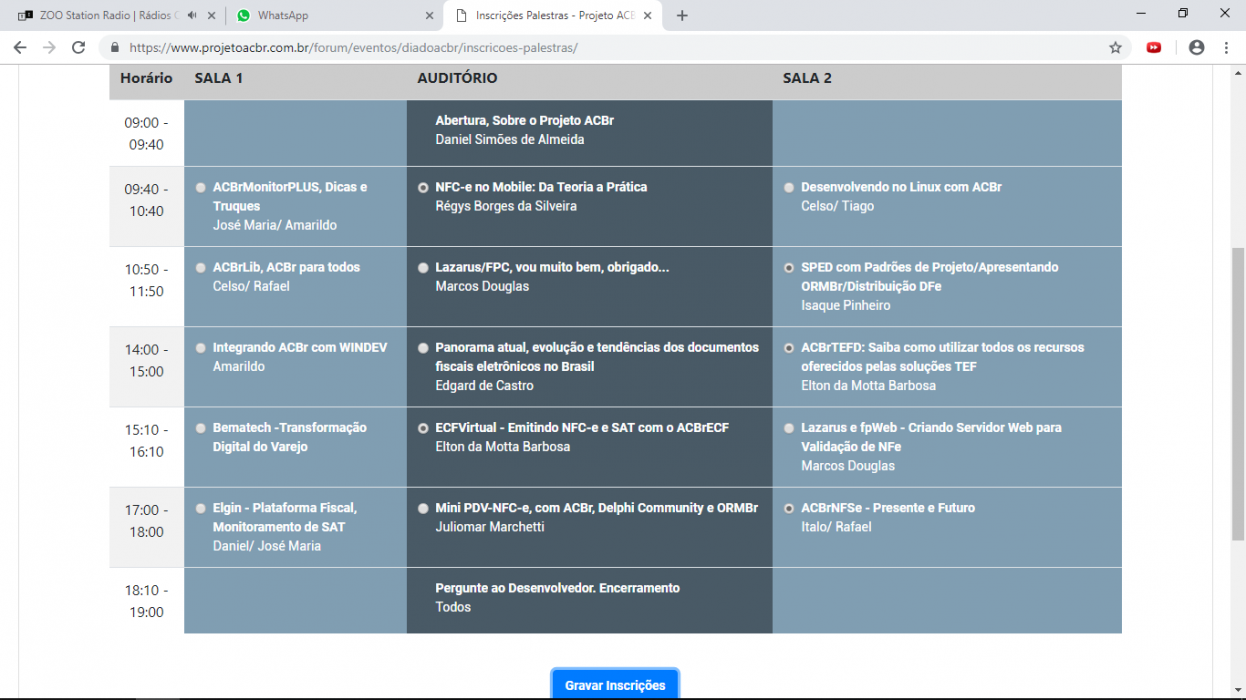Screen dimensions: 1246x700
Task: Click the 09:00 - 09:40 time cell
Action: pyautogui.click(x=146, y=133)
